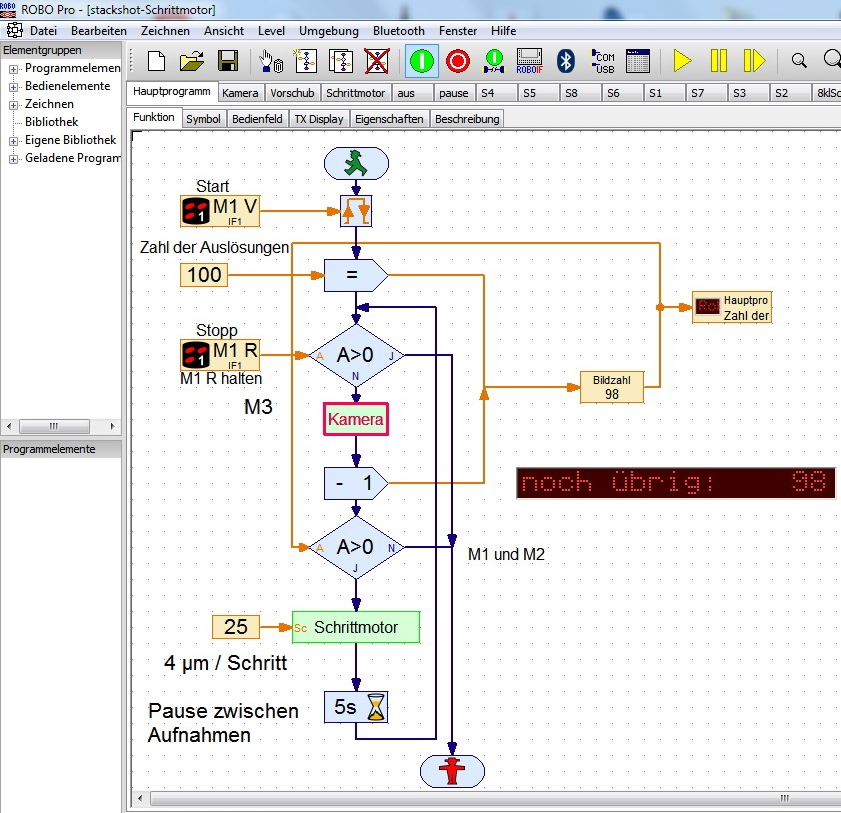Screen dimensions: 841x813
Task: Open the Eigenschaften tab
Action: (x=390, y=119)
